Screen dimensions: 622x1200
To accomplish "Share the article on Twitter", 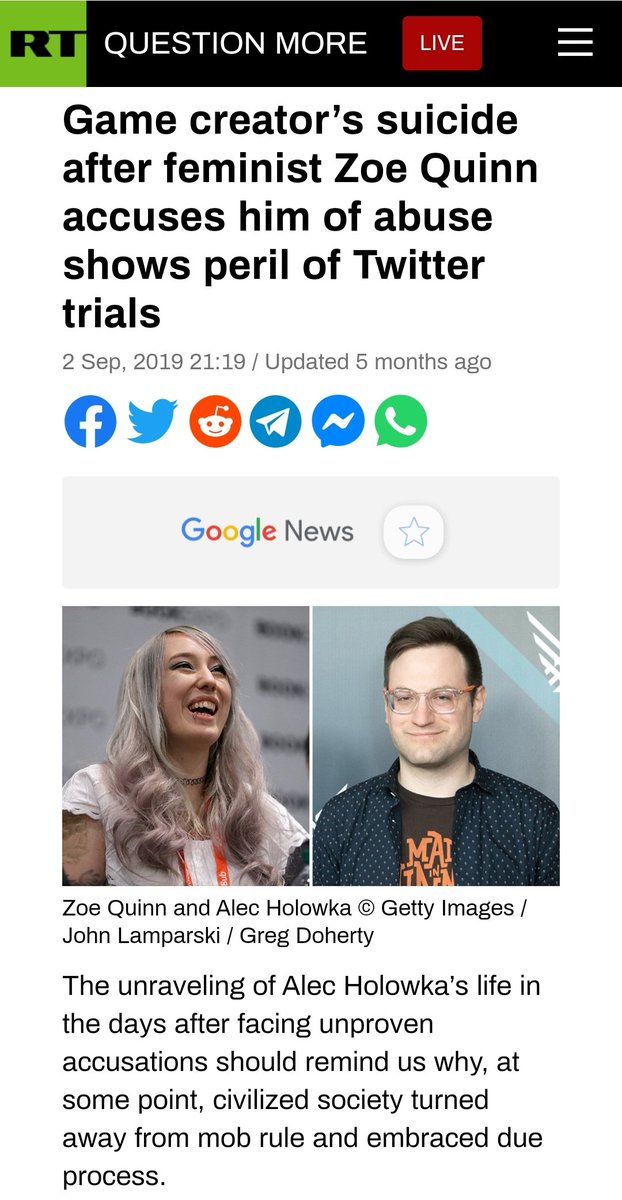I will 153,421.
